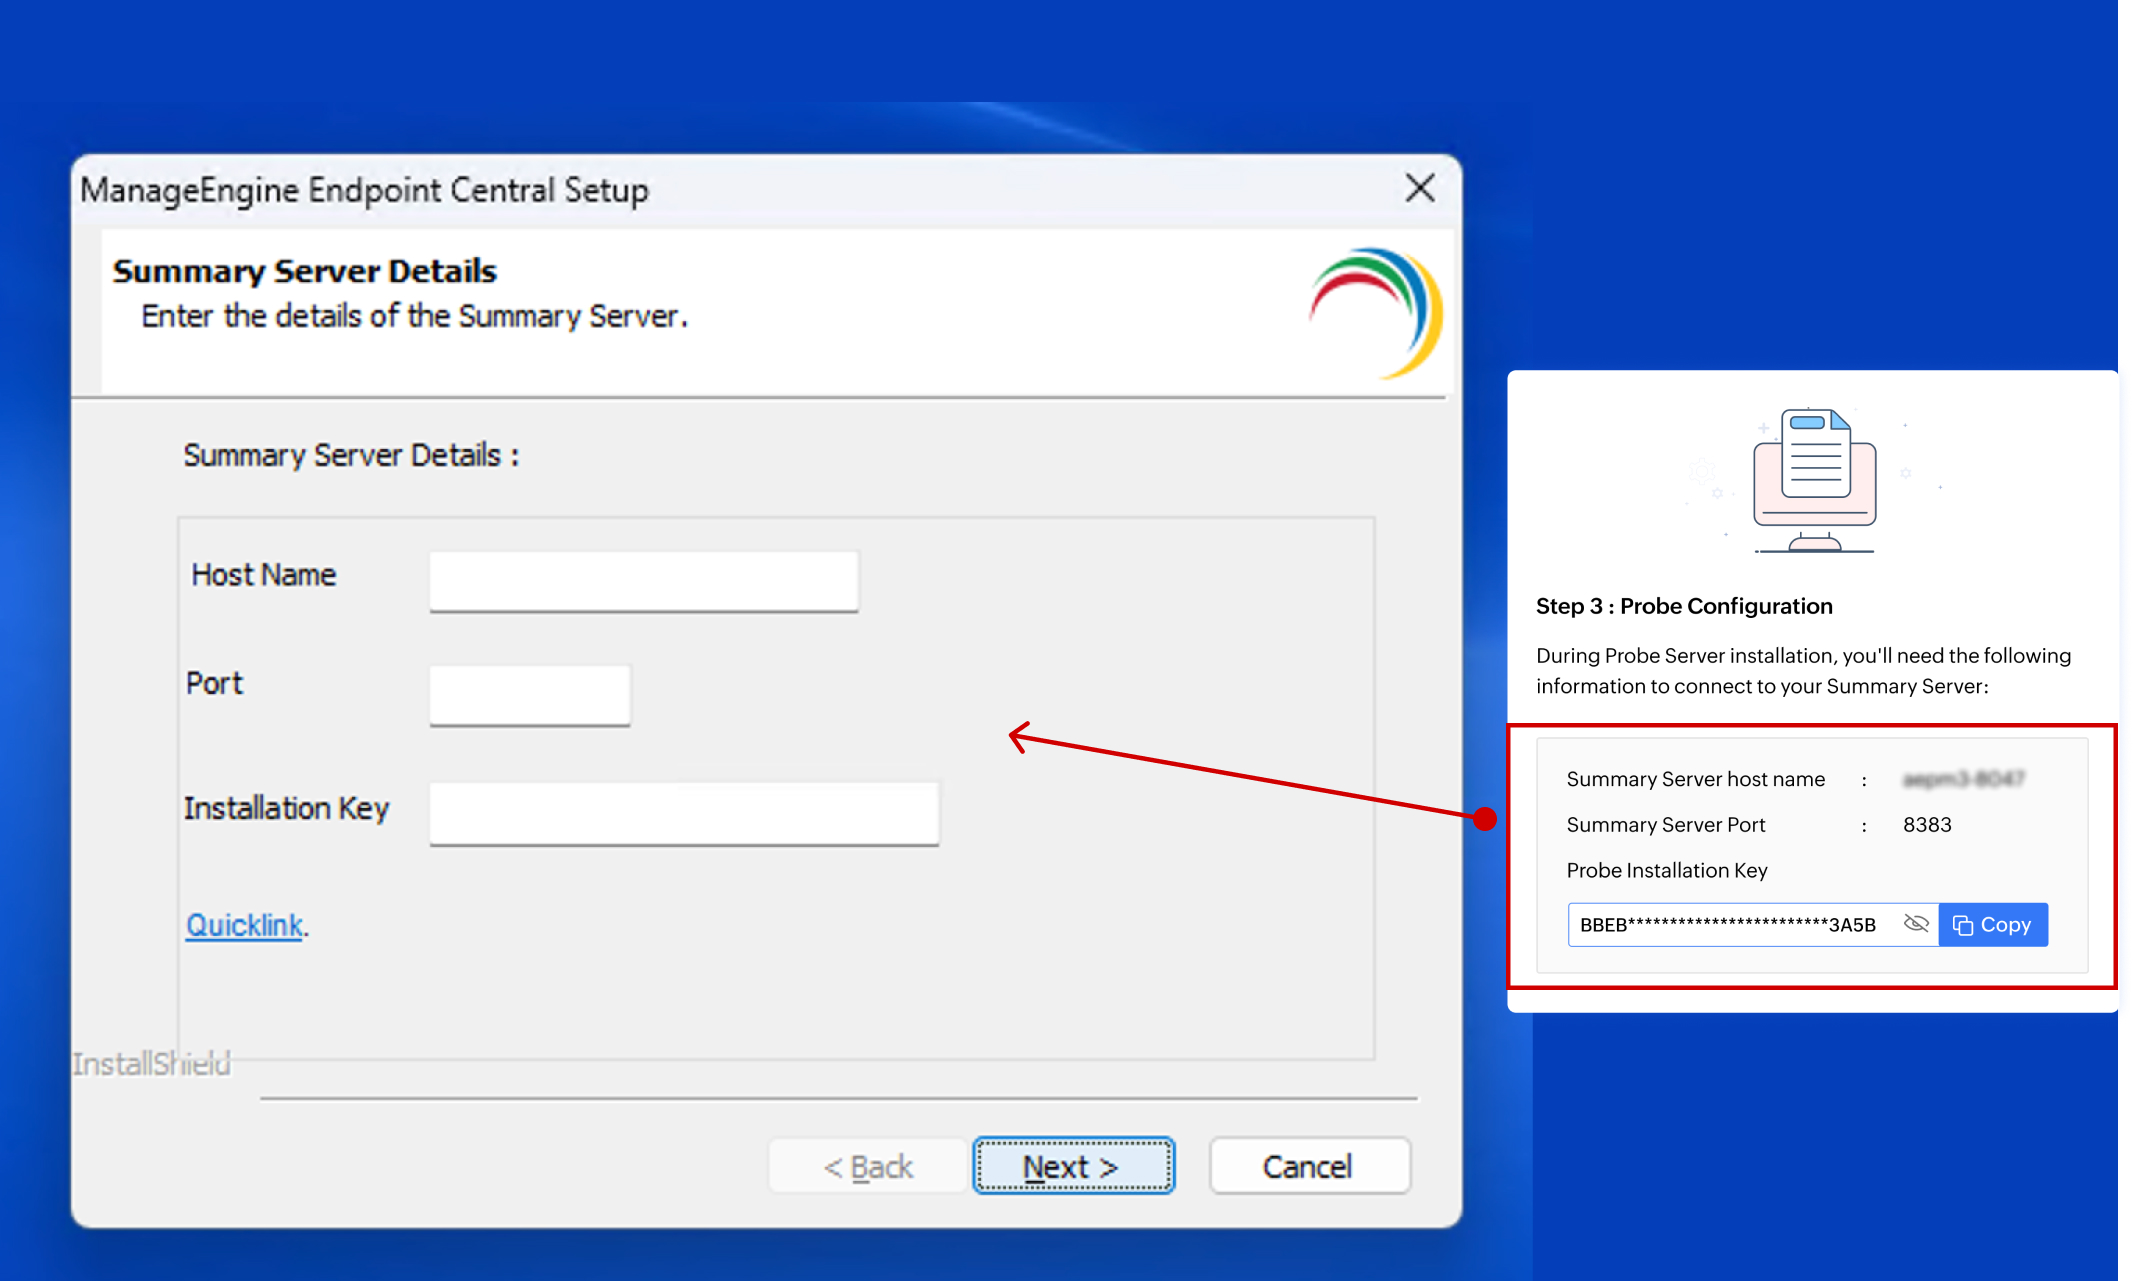Focus the Port input field
This screenshot has width=2133, height=1281.
(x=529, y=694)
